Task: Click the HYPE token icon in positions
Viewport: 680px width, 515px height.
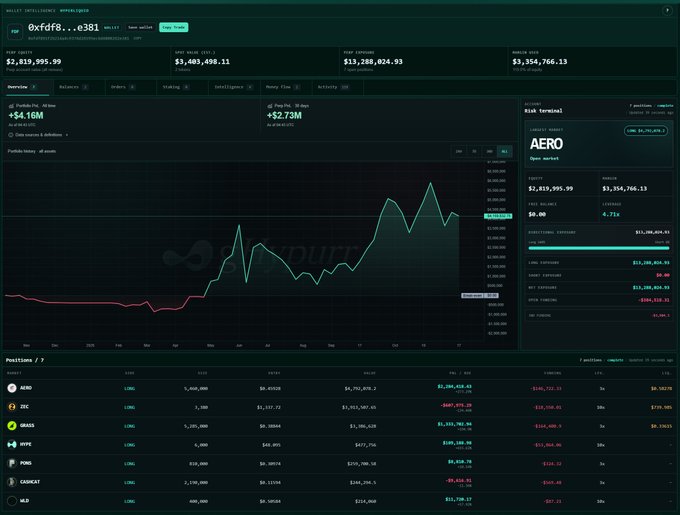Action: pyautogui.click(x=12, y=444)
